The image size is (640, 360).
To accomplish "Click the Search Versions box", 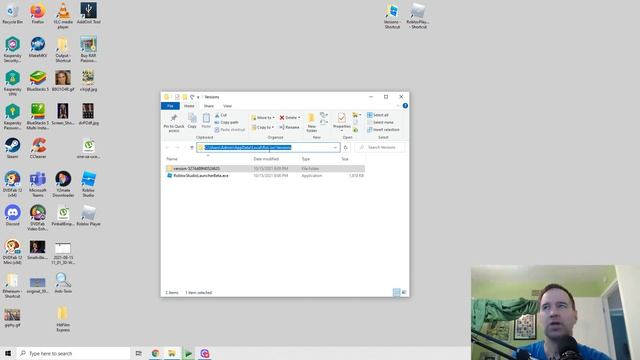I will click(380, 147).
